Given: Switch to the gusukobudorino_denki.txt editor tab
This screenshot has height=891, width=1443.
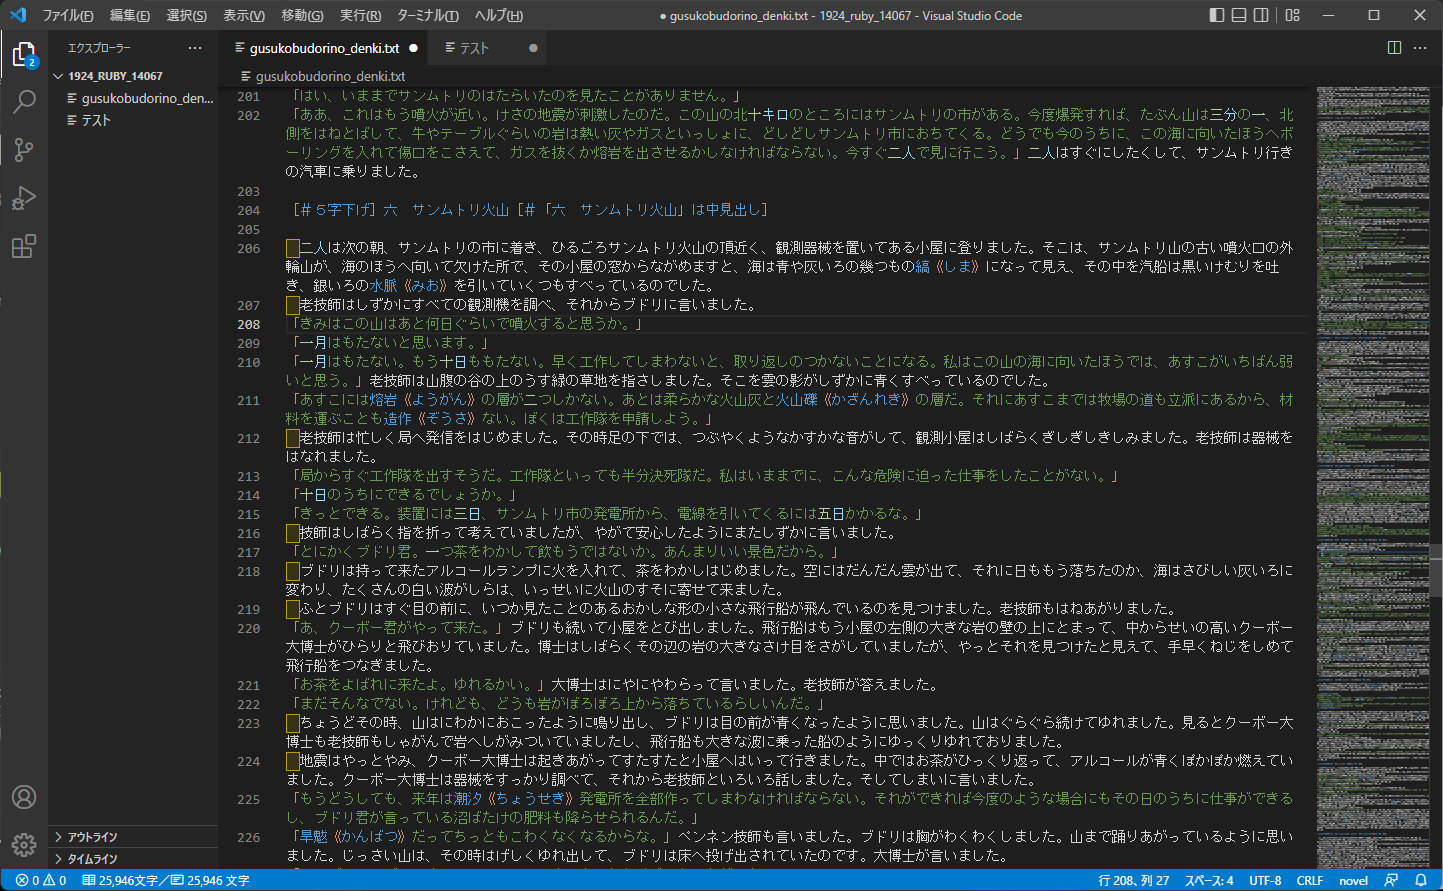Looking at the screenshot, I should tap(324, 48).
